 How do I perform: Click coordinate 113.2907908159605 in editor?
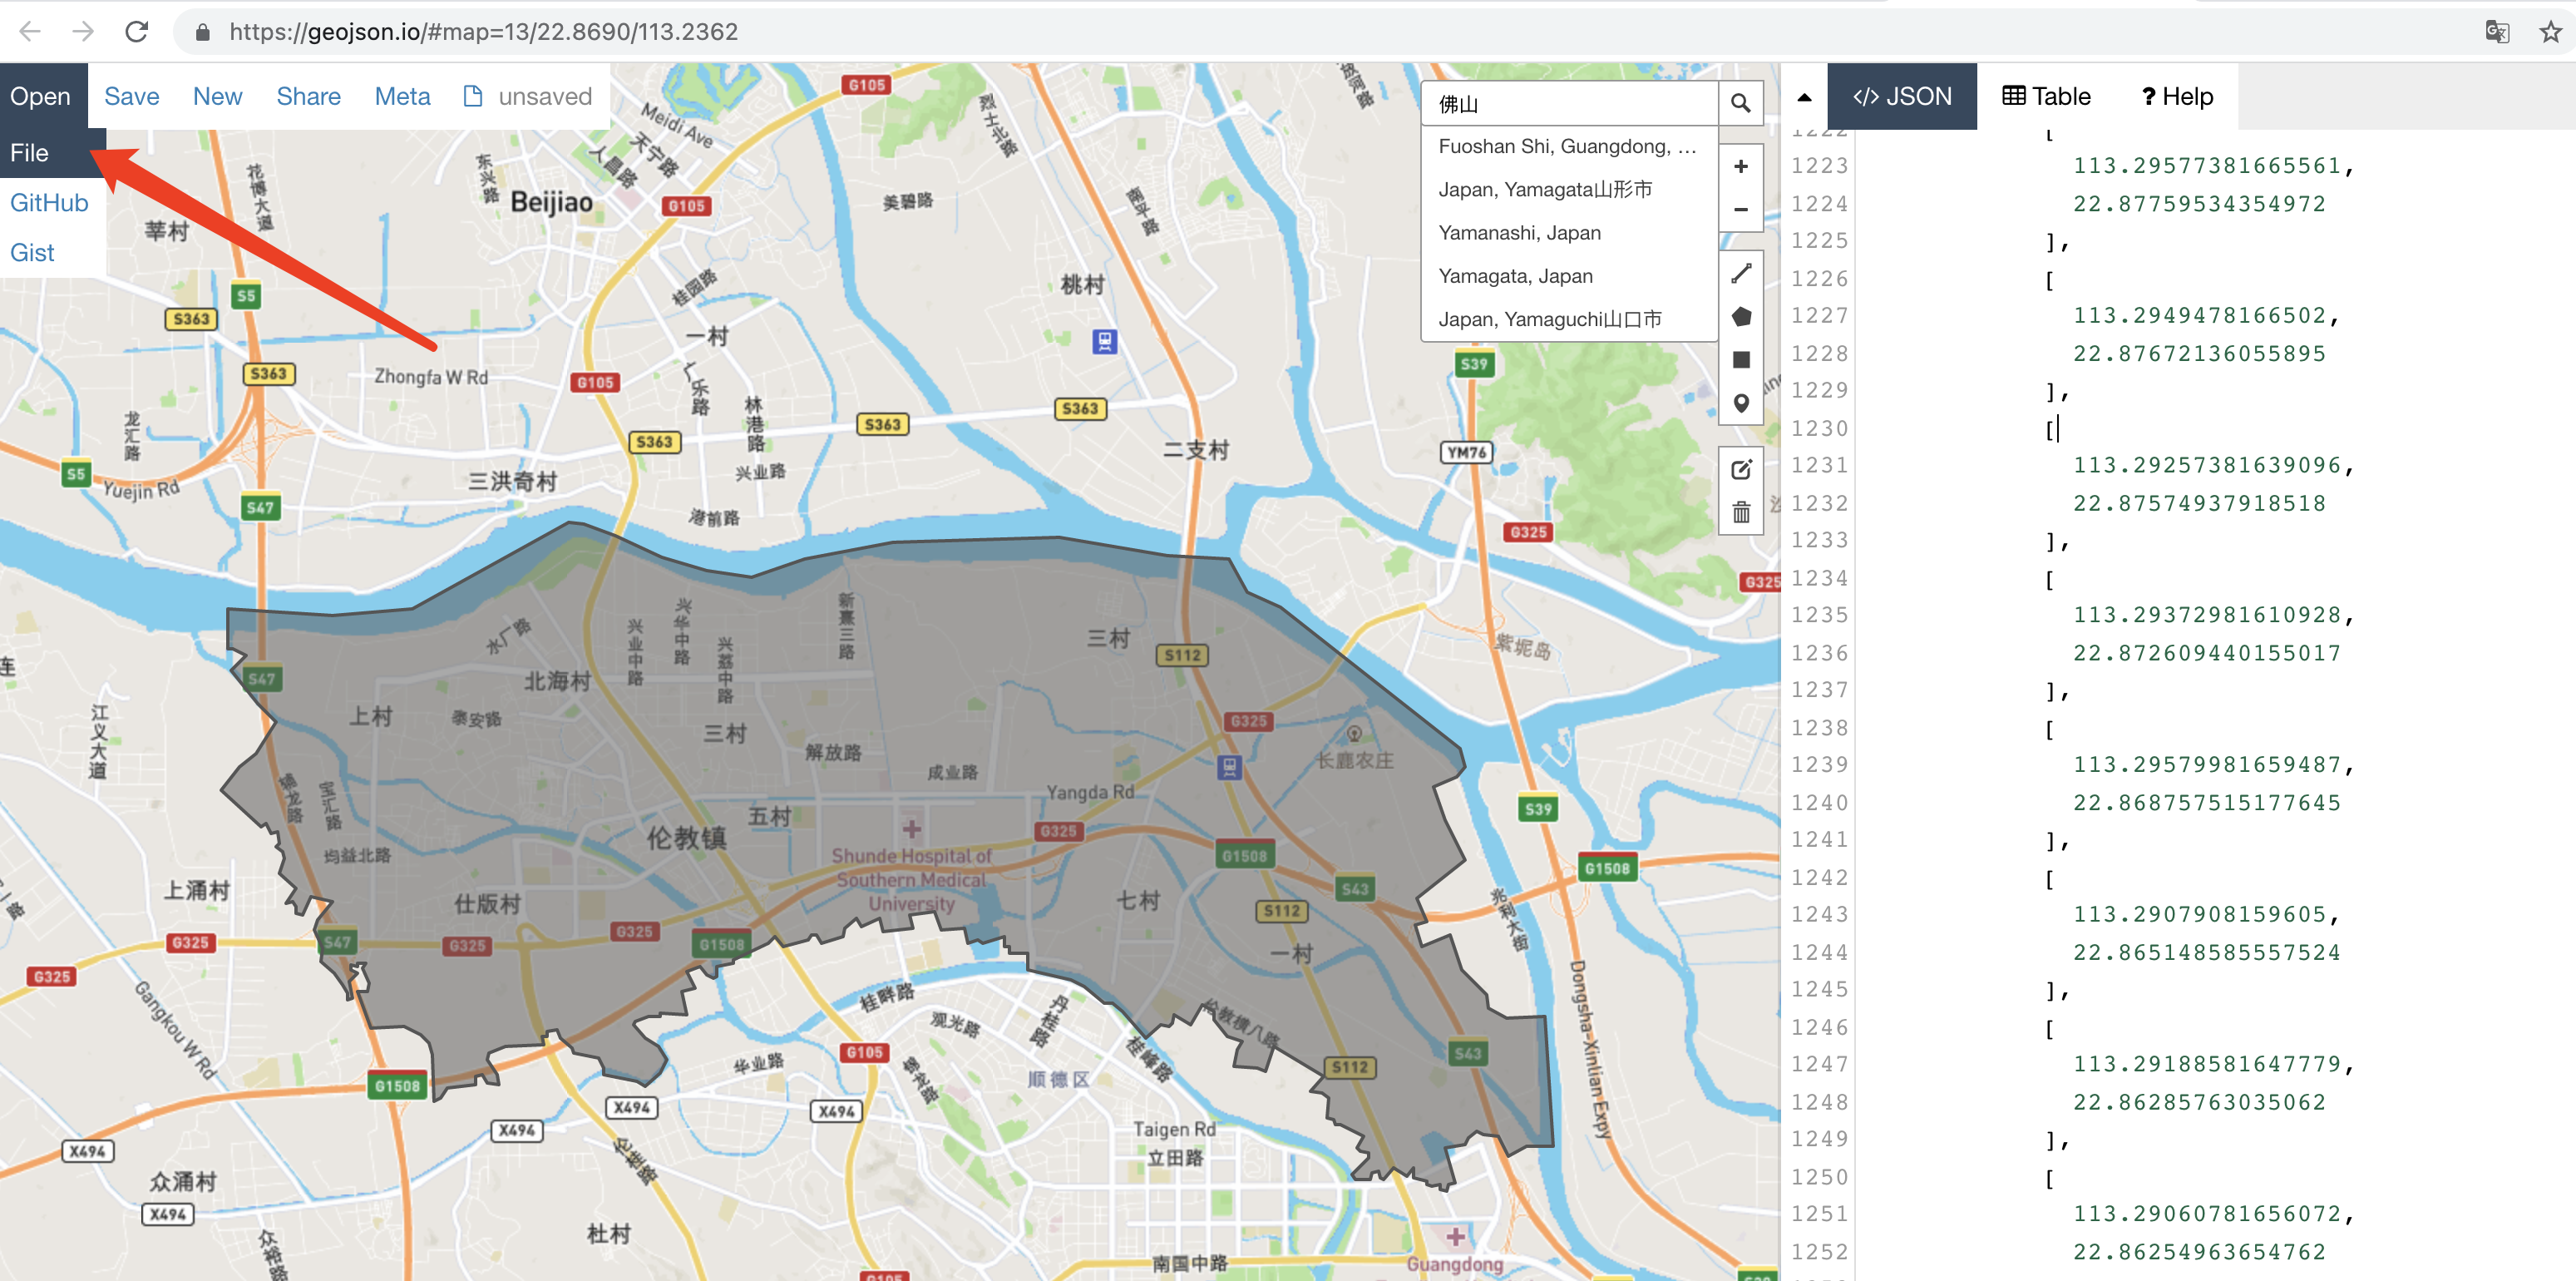[x=2199, y=914]
